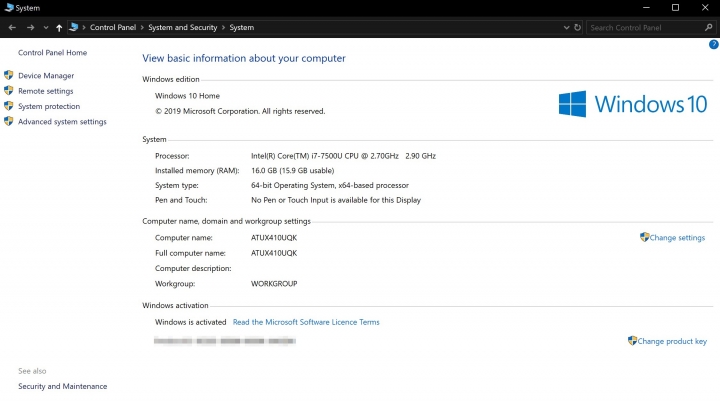Click the System window title icon
Viewport: 720px width, 402px height.
9,7
